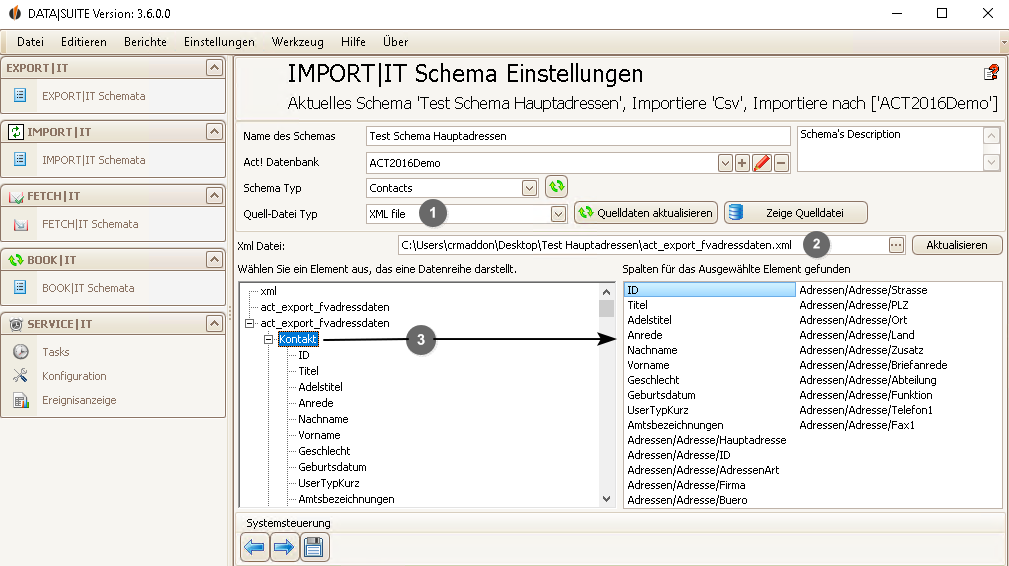The image size is (1009, 566).
Task: Select Nachname in element tree
Action: pyautogui.click(x=323, y=419)
